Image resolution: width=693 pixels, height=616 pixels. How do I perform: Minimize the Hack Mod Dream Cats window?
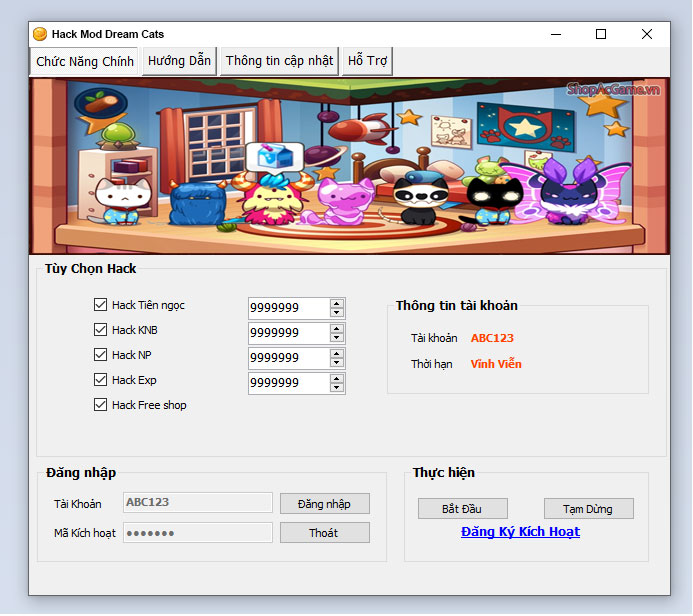tap(556, 34)
